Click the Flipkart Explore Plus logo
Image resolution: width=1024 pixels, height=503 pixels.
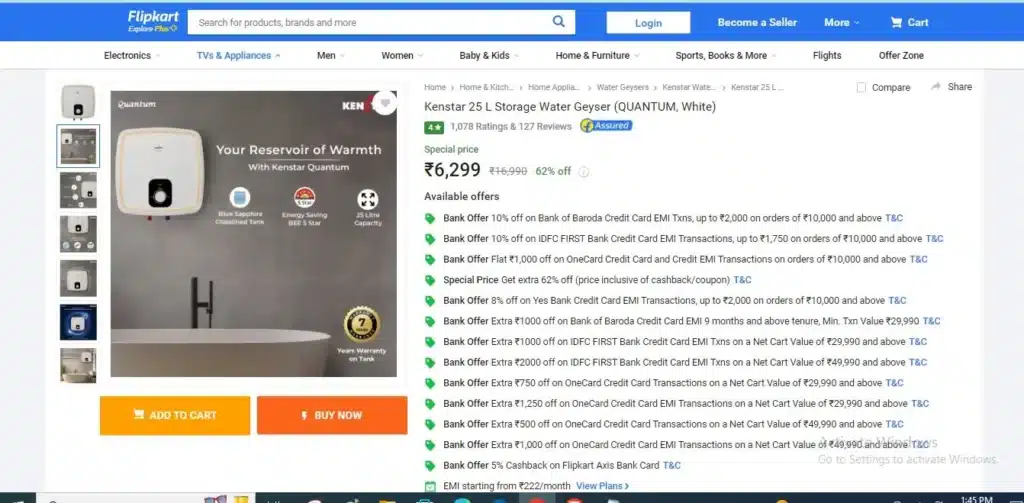tap(153, 22)
